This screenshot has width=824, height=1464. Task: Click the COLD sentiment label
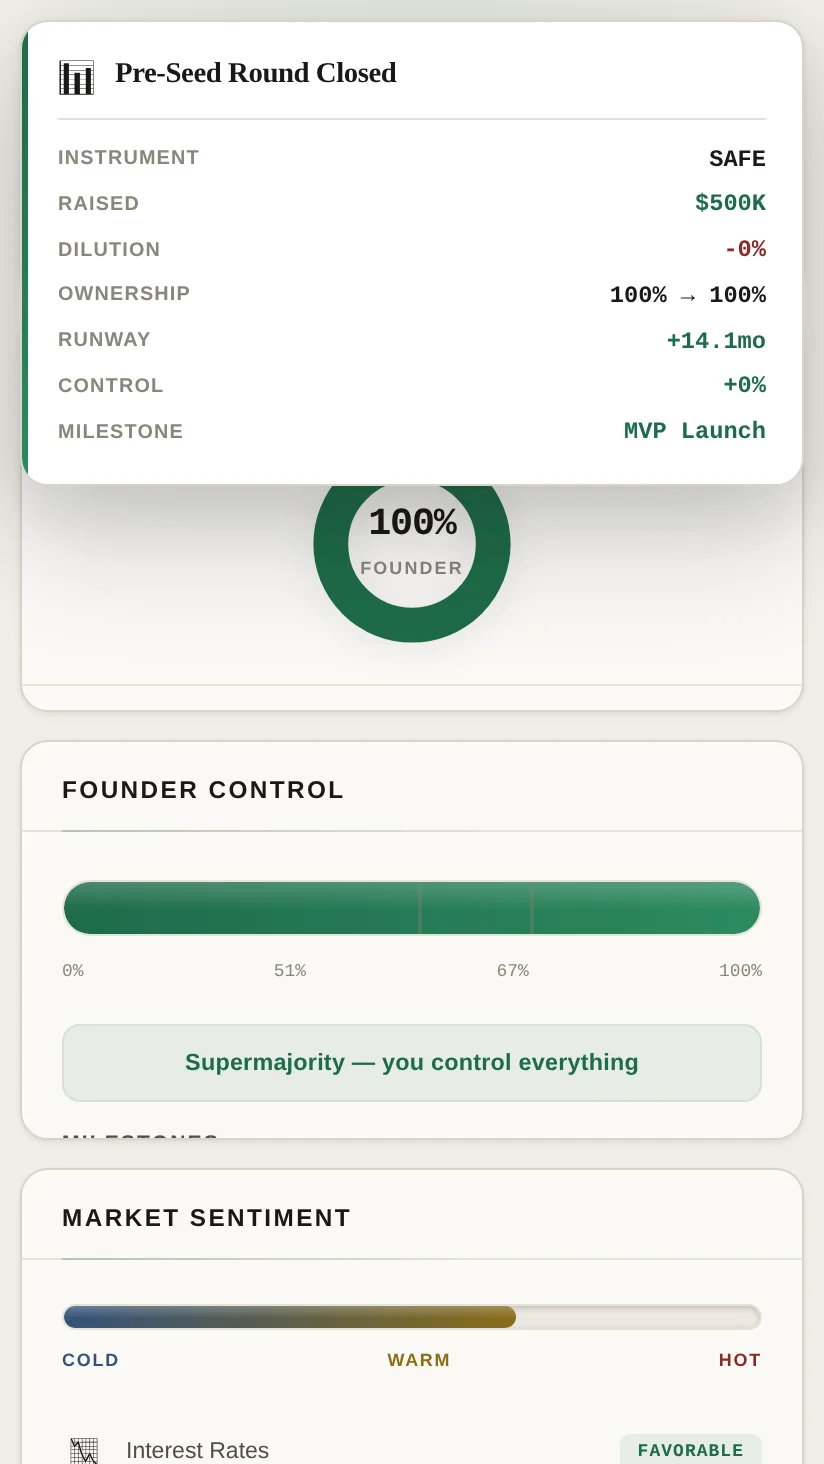click(x=91, y=1360)
